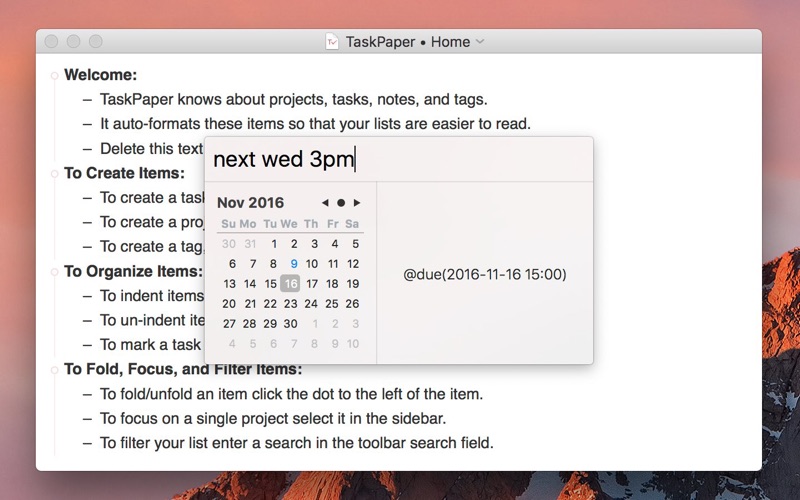Select November 14 in the calendar
The width and height of the screenshot is (800, 500).
[250, 284]
